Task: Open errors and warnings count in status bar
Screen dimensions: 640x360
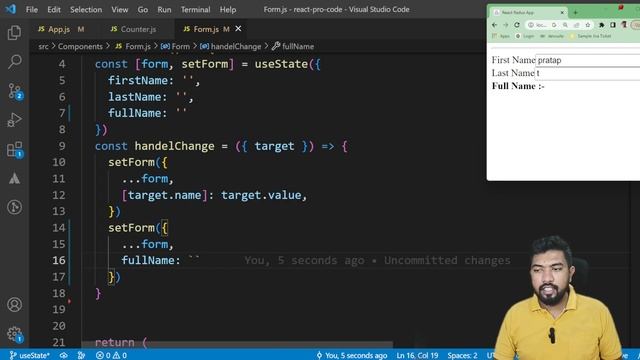Action: click(x=111, y=355)
